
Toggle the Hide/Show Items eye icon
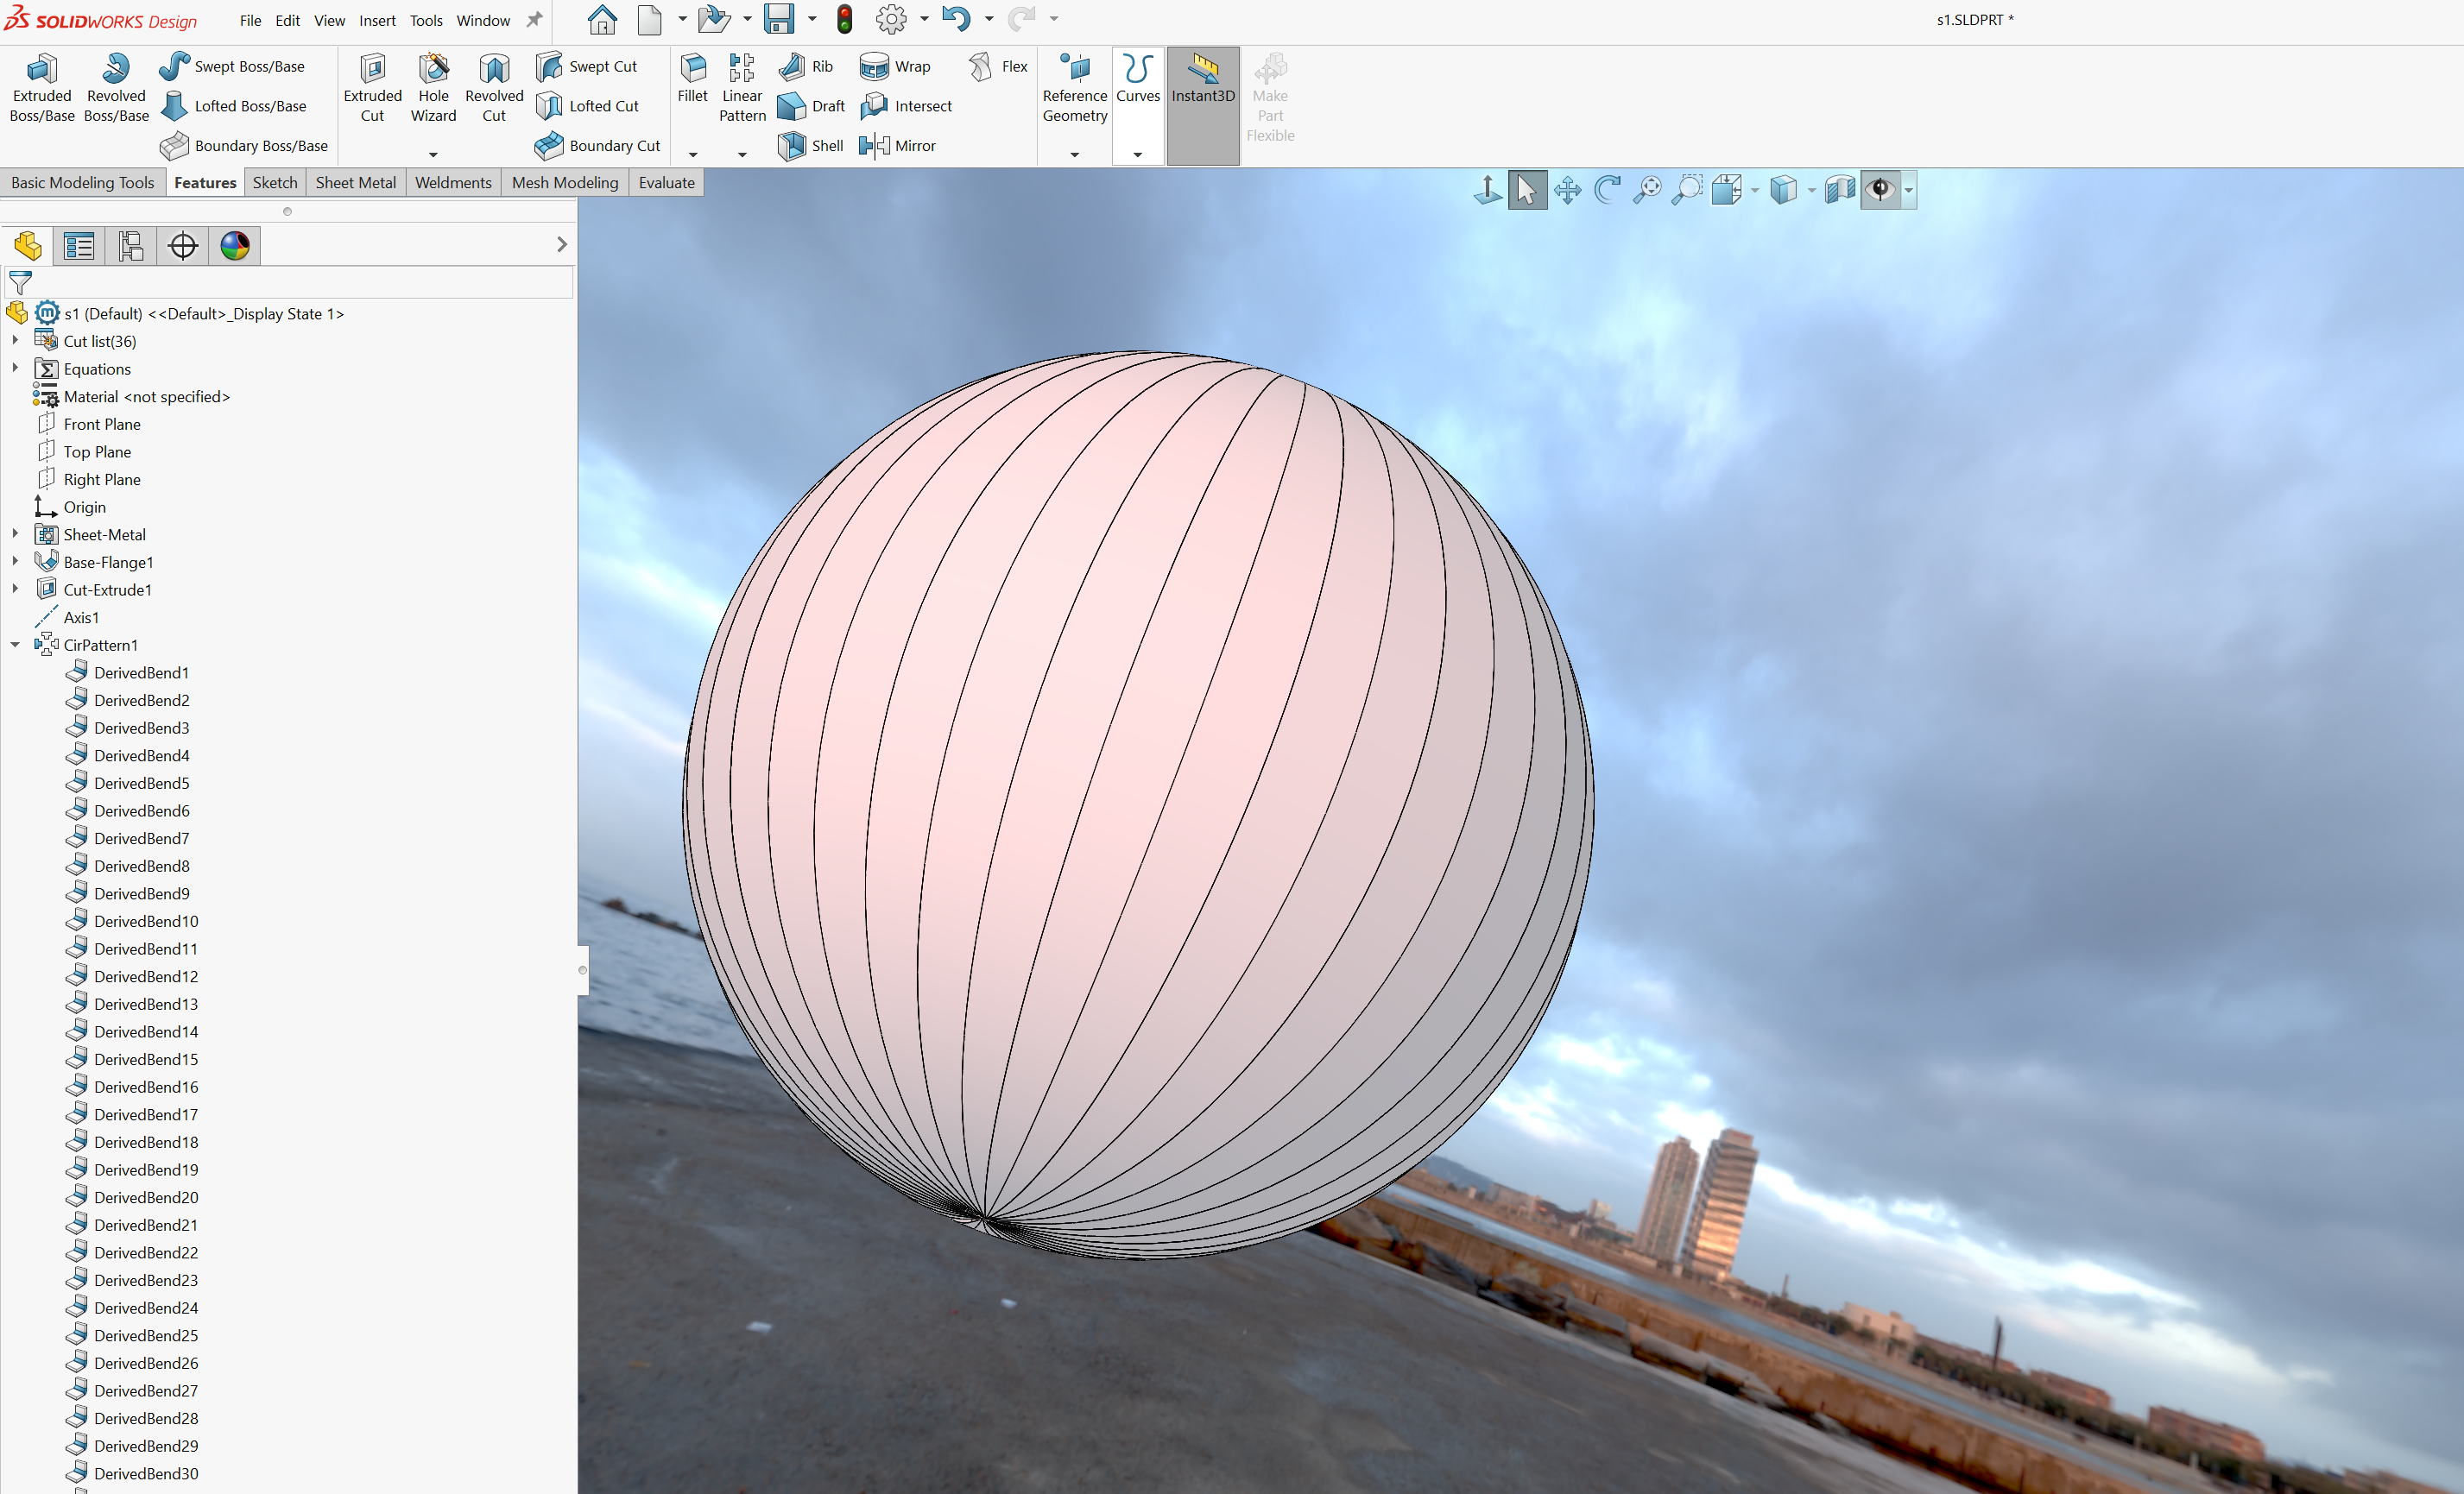(1881, 190)
